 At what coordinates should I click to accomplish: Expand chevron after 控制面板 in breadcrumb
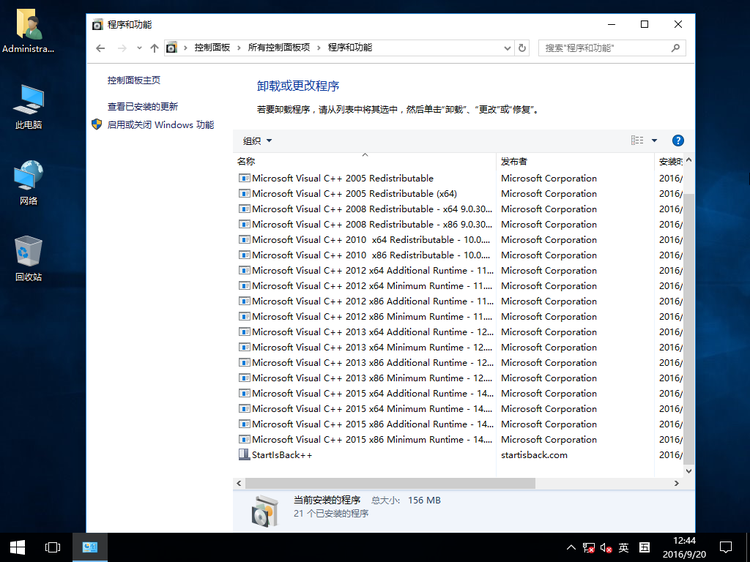[x=239, y=48]
